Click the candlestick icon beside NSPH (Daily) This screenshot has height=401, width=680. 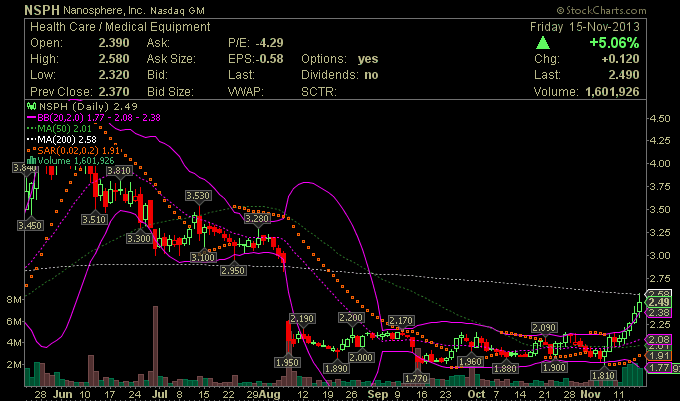click(x=31, y=106)
